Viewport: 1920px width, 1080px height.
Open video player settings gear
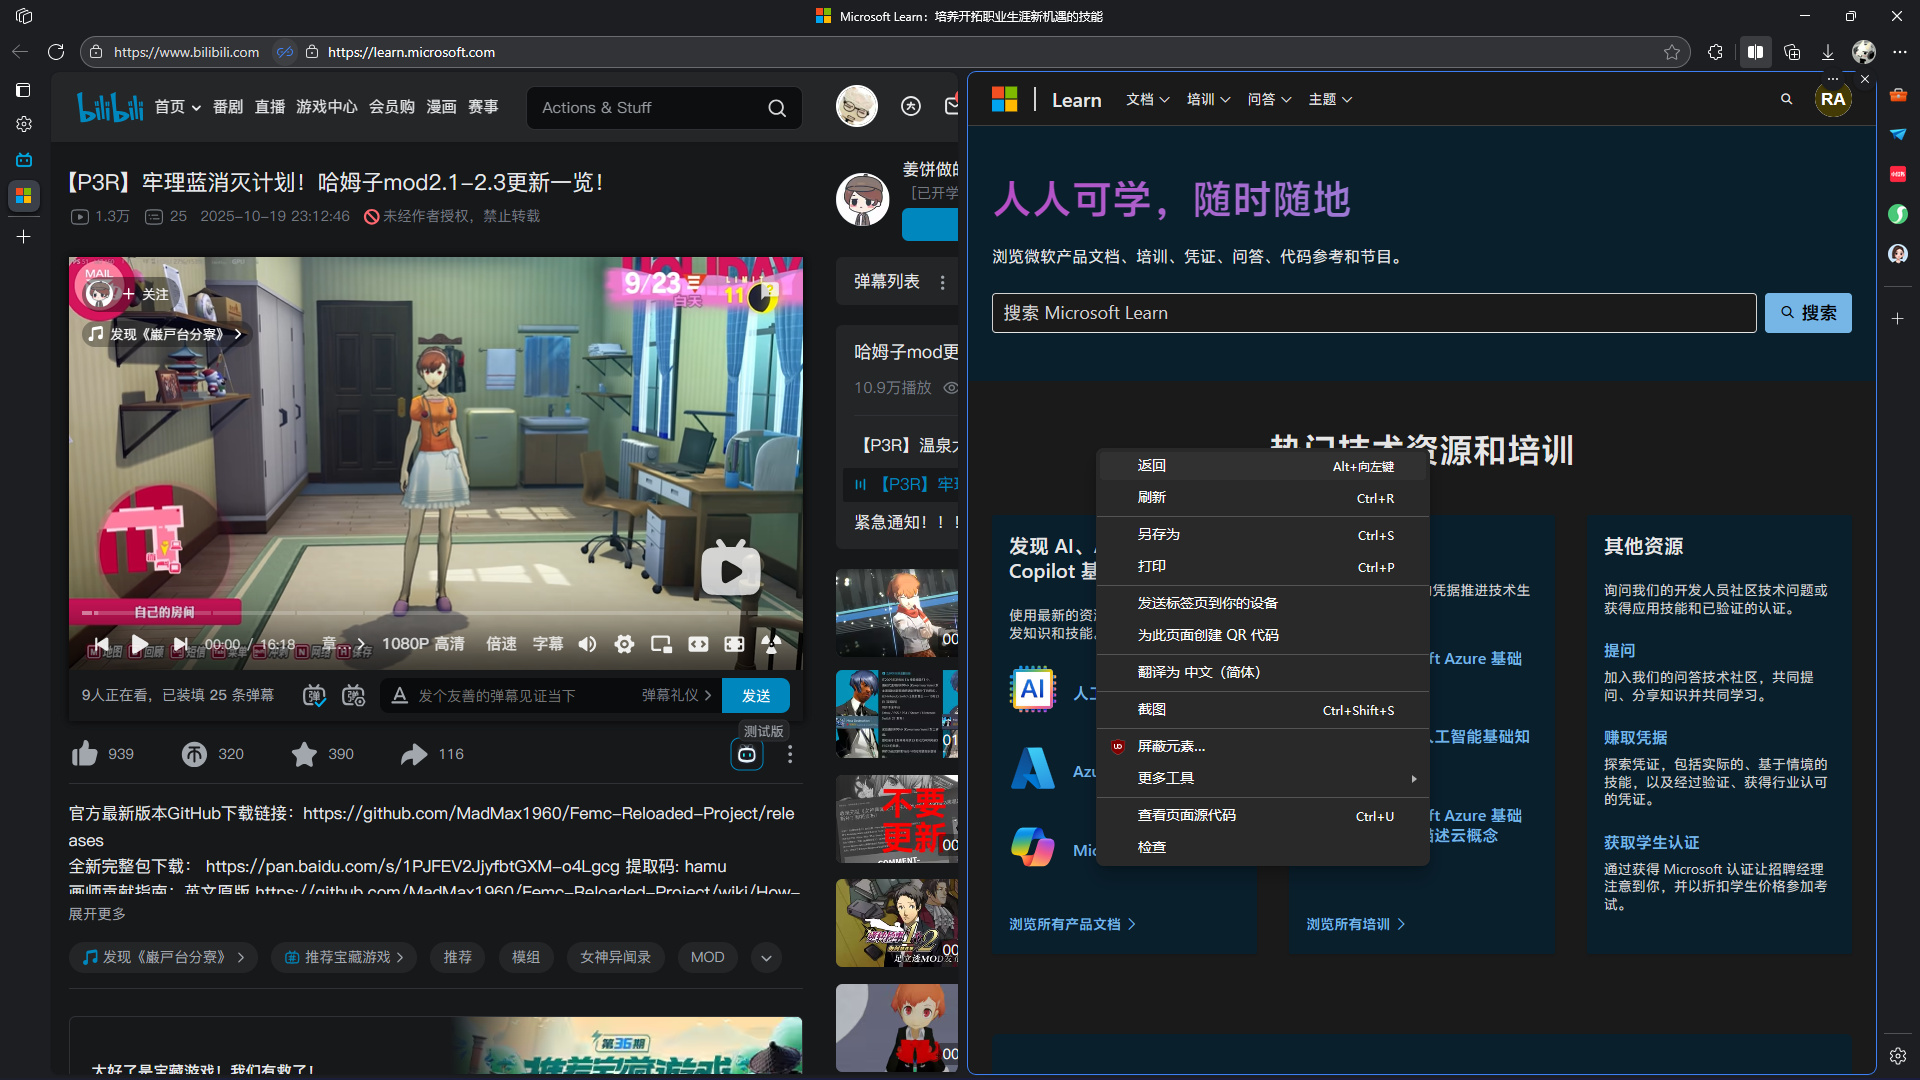(624, 644)
